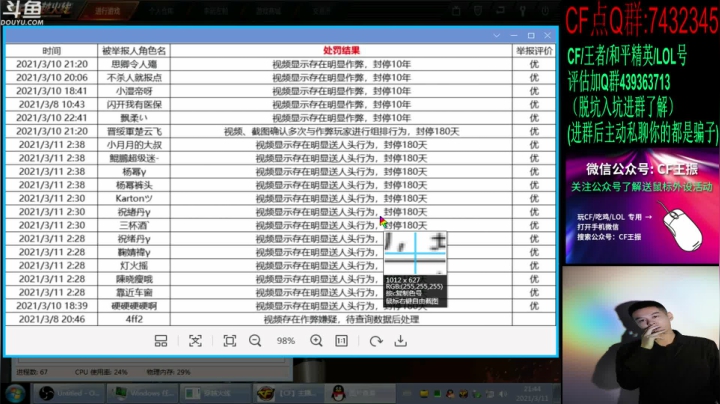
Task: Save the image with the download icon
Action: [400, 341]
